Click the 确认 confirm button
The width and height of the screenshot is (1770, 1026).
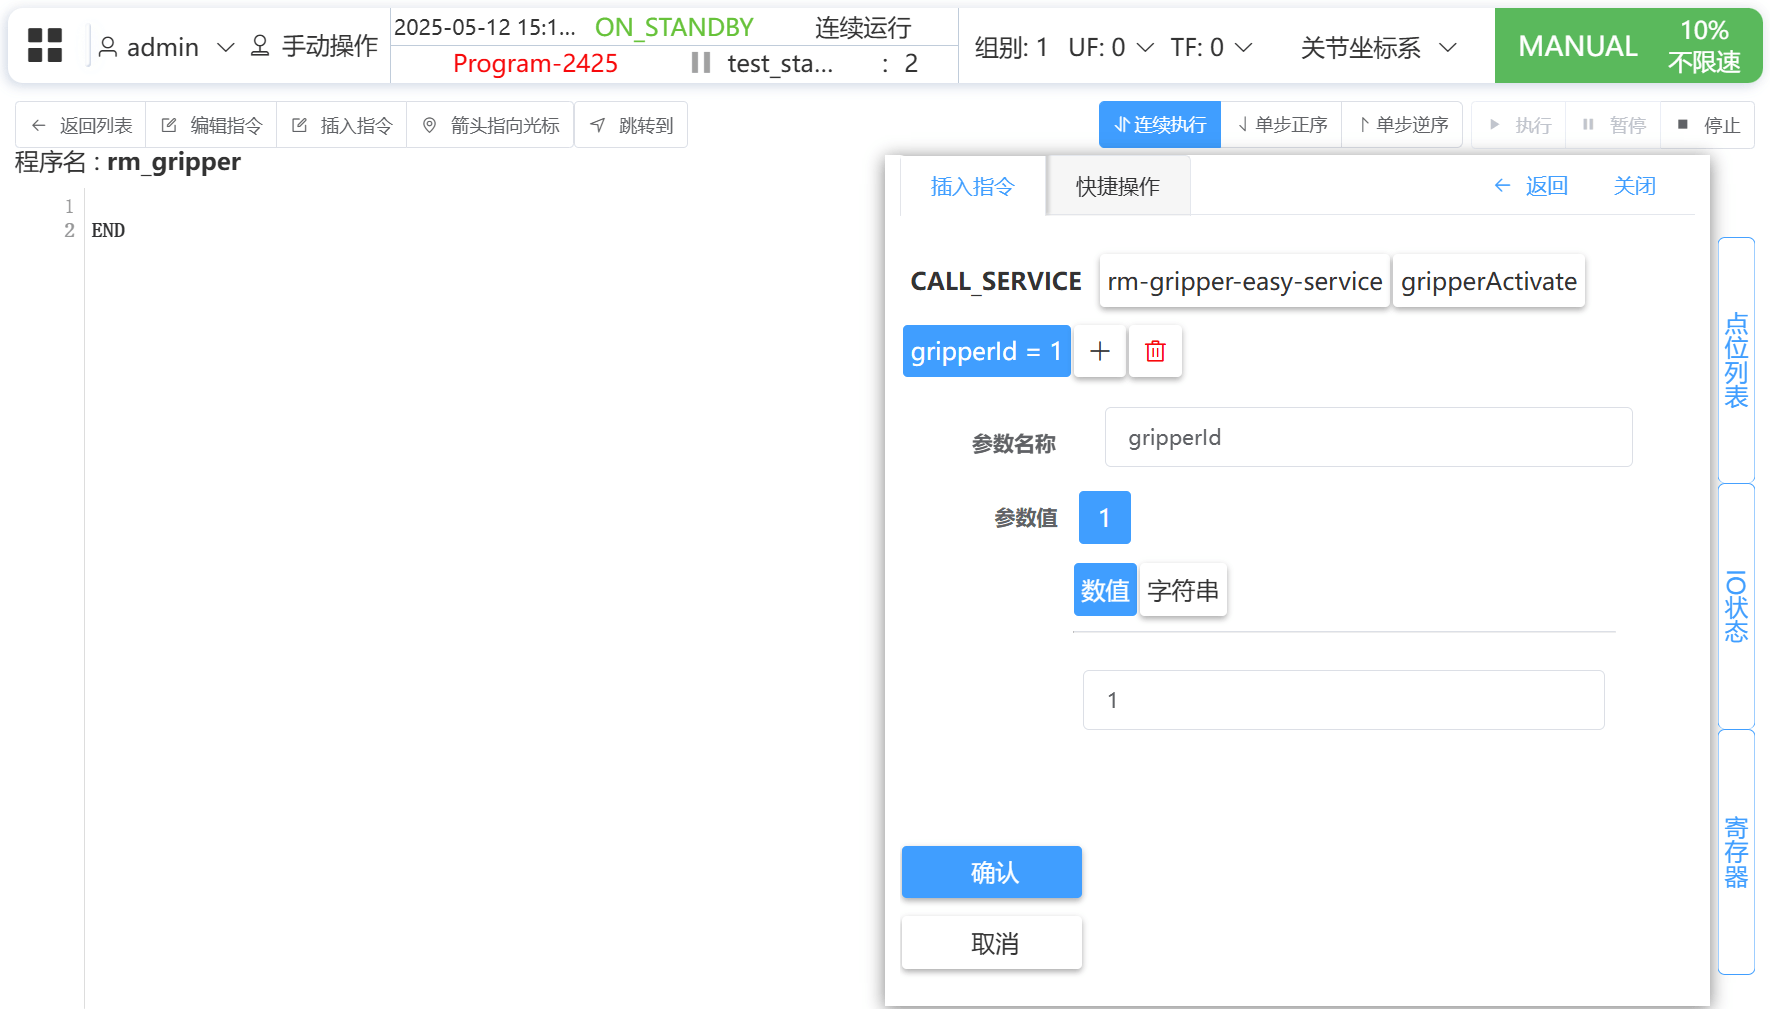pyautogui.click(x=991, y=872)
